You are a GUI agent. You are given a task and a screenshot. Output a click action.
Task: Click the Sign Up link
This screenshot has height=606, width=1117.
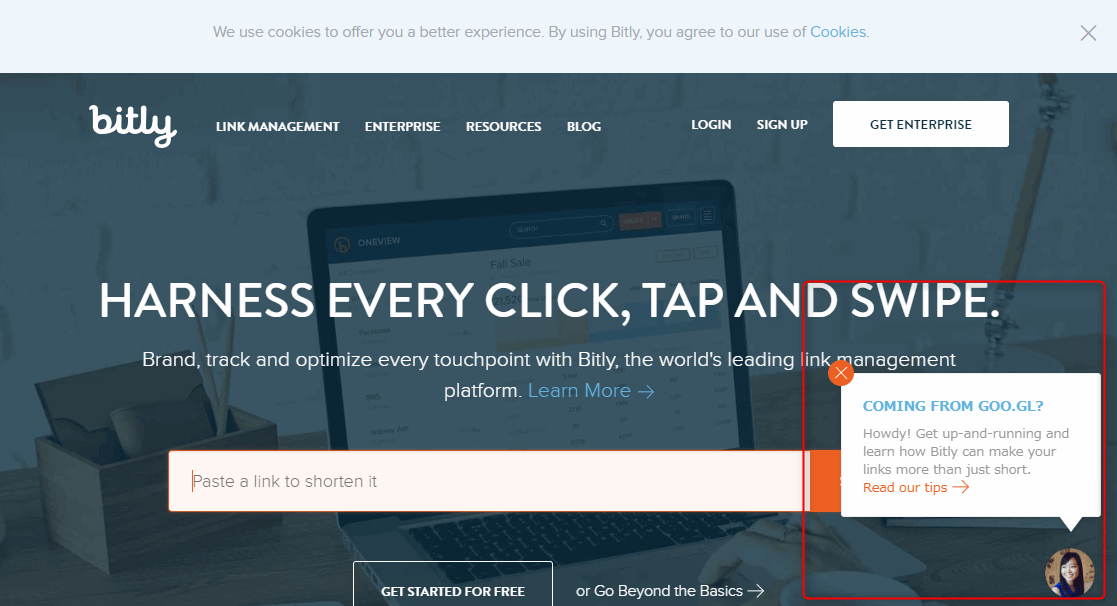[x=782, y=125]
